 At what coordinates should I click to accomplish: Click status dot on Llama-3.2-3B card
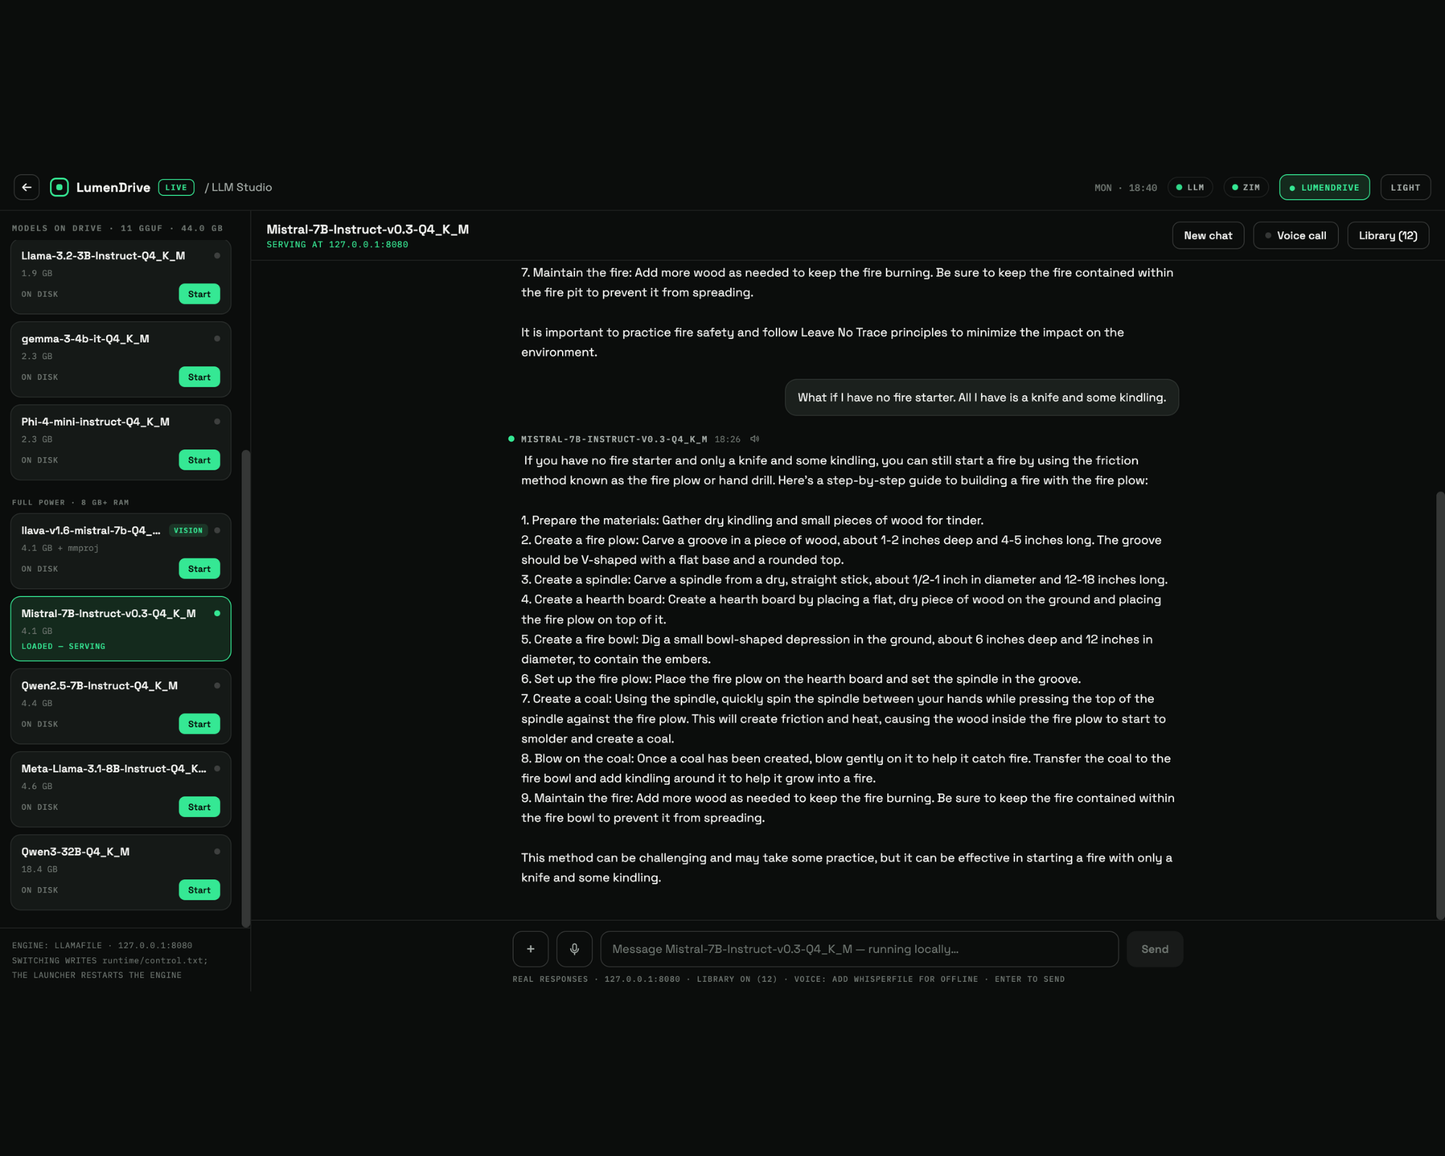[x=217, y=256]
